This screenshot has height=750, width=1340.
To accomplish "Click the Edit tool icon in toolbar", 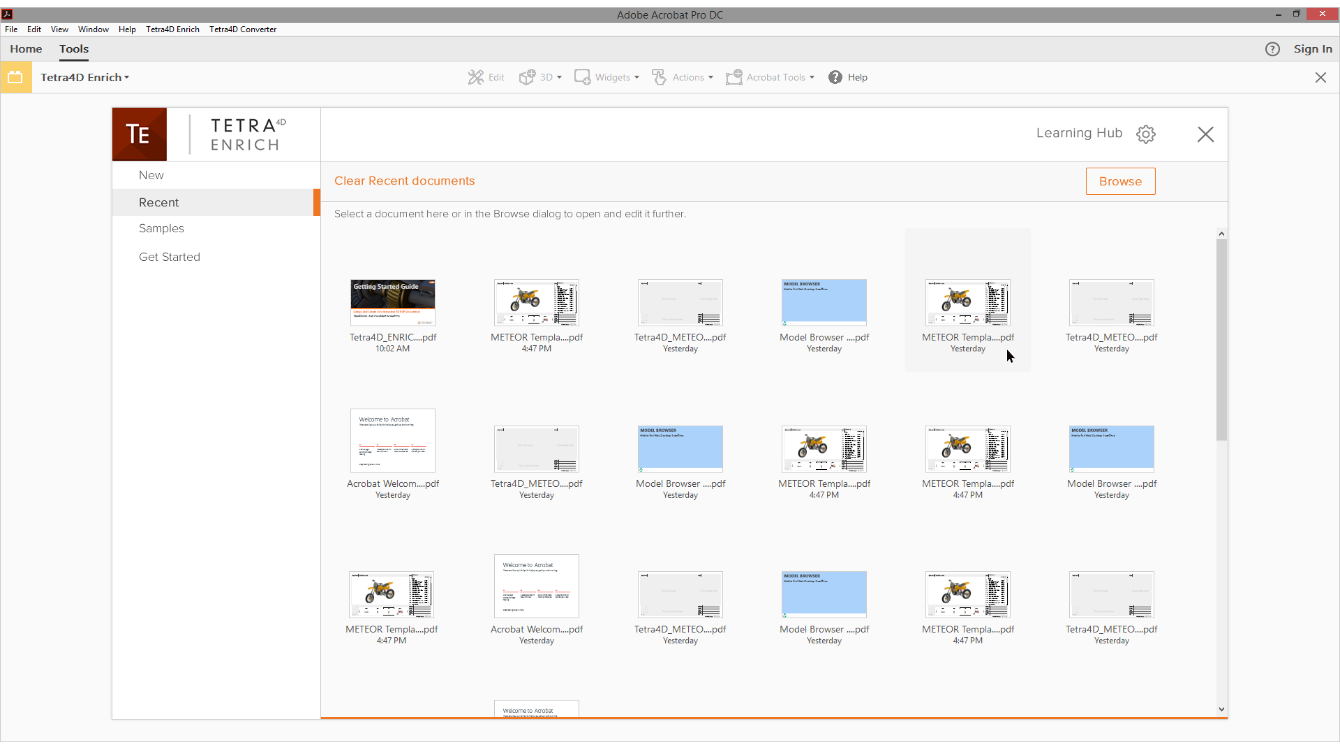I will point(476,77).
